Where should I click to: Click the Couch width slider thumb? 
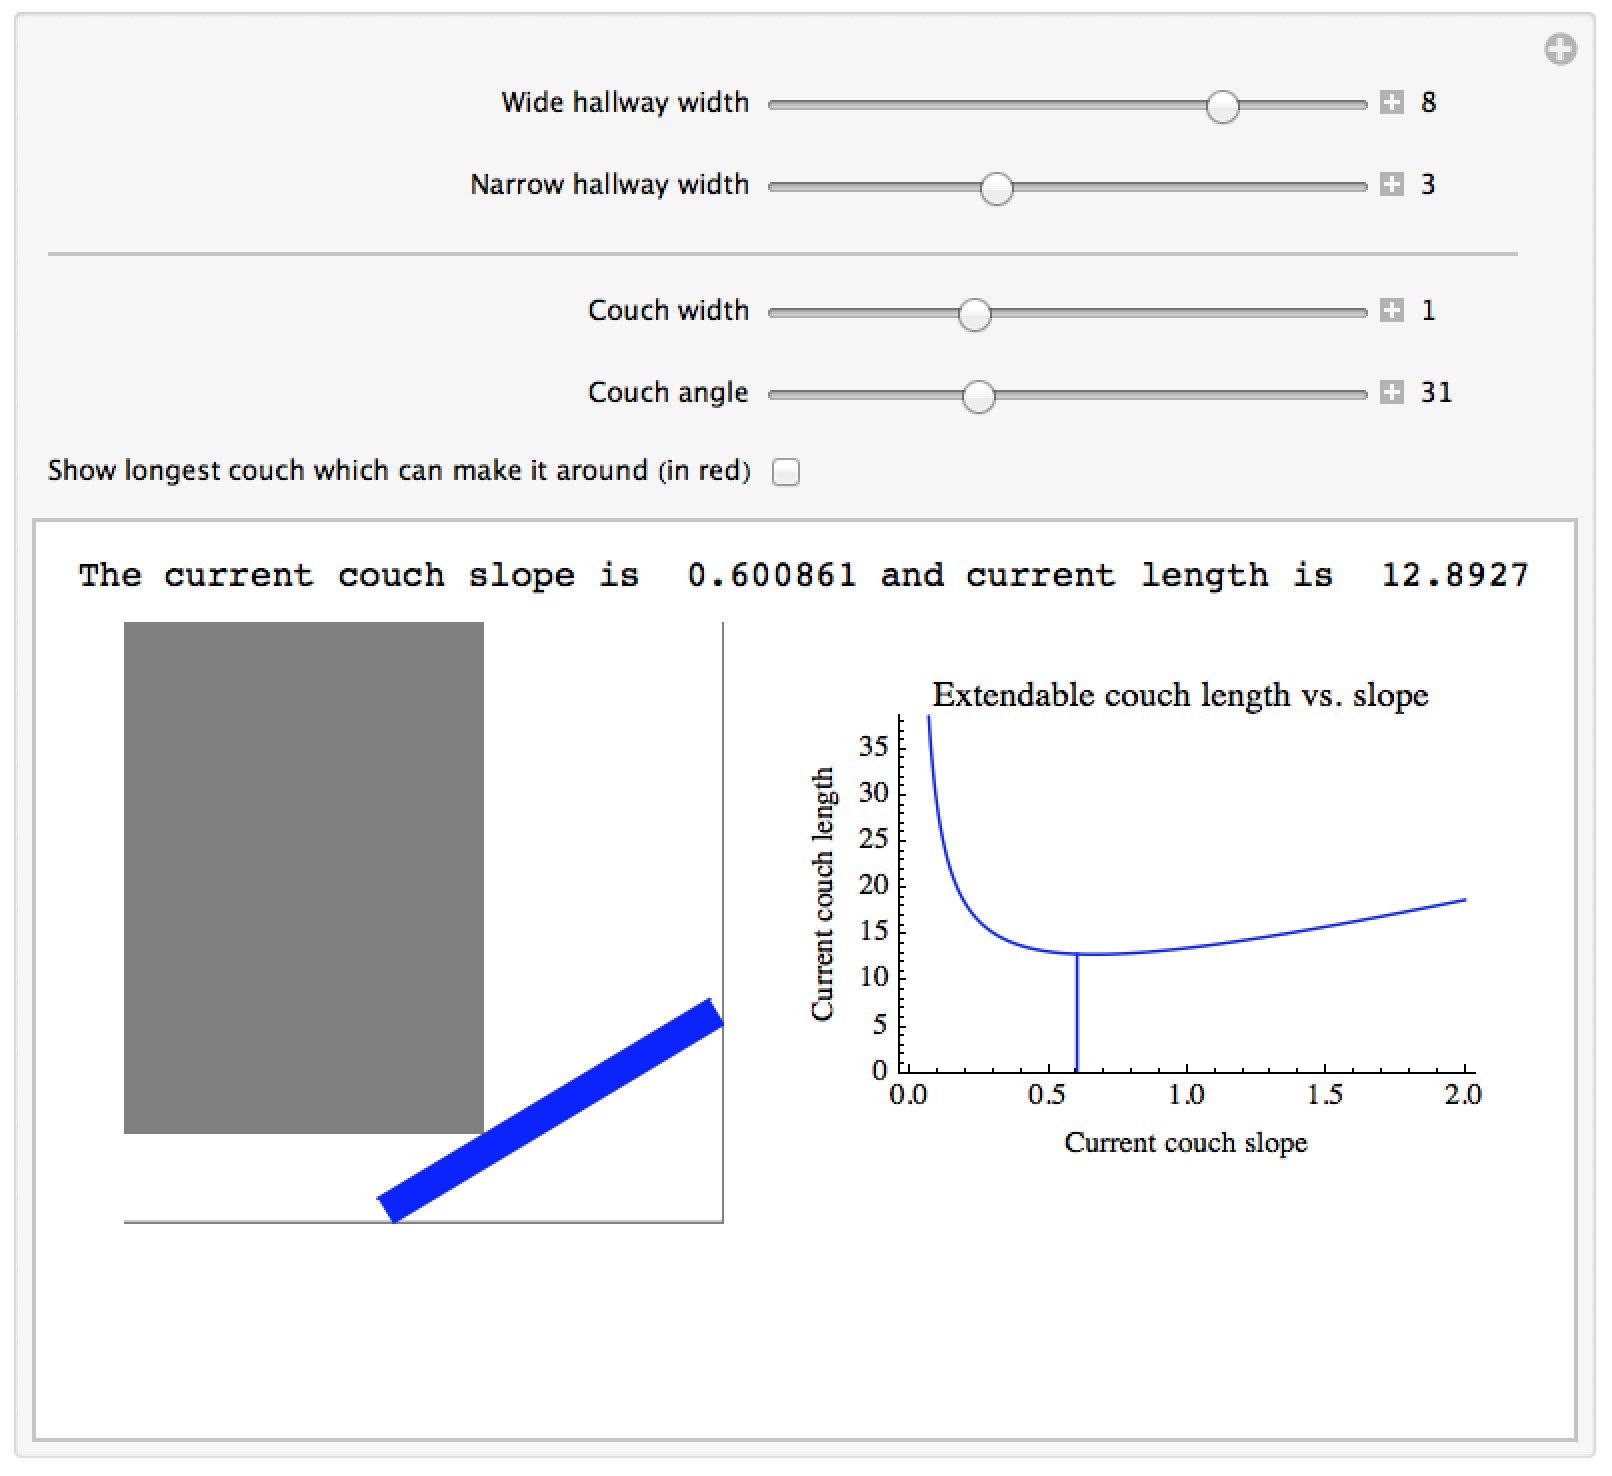coord(974,314)
